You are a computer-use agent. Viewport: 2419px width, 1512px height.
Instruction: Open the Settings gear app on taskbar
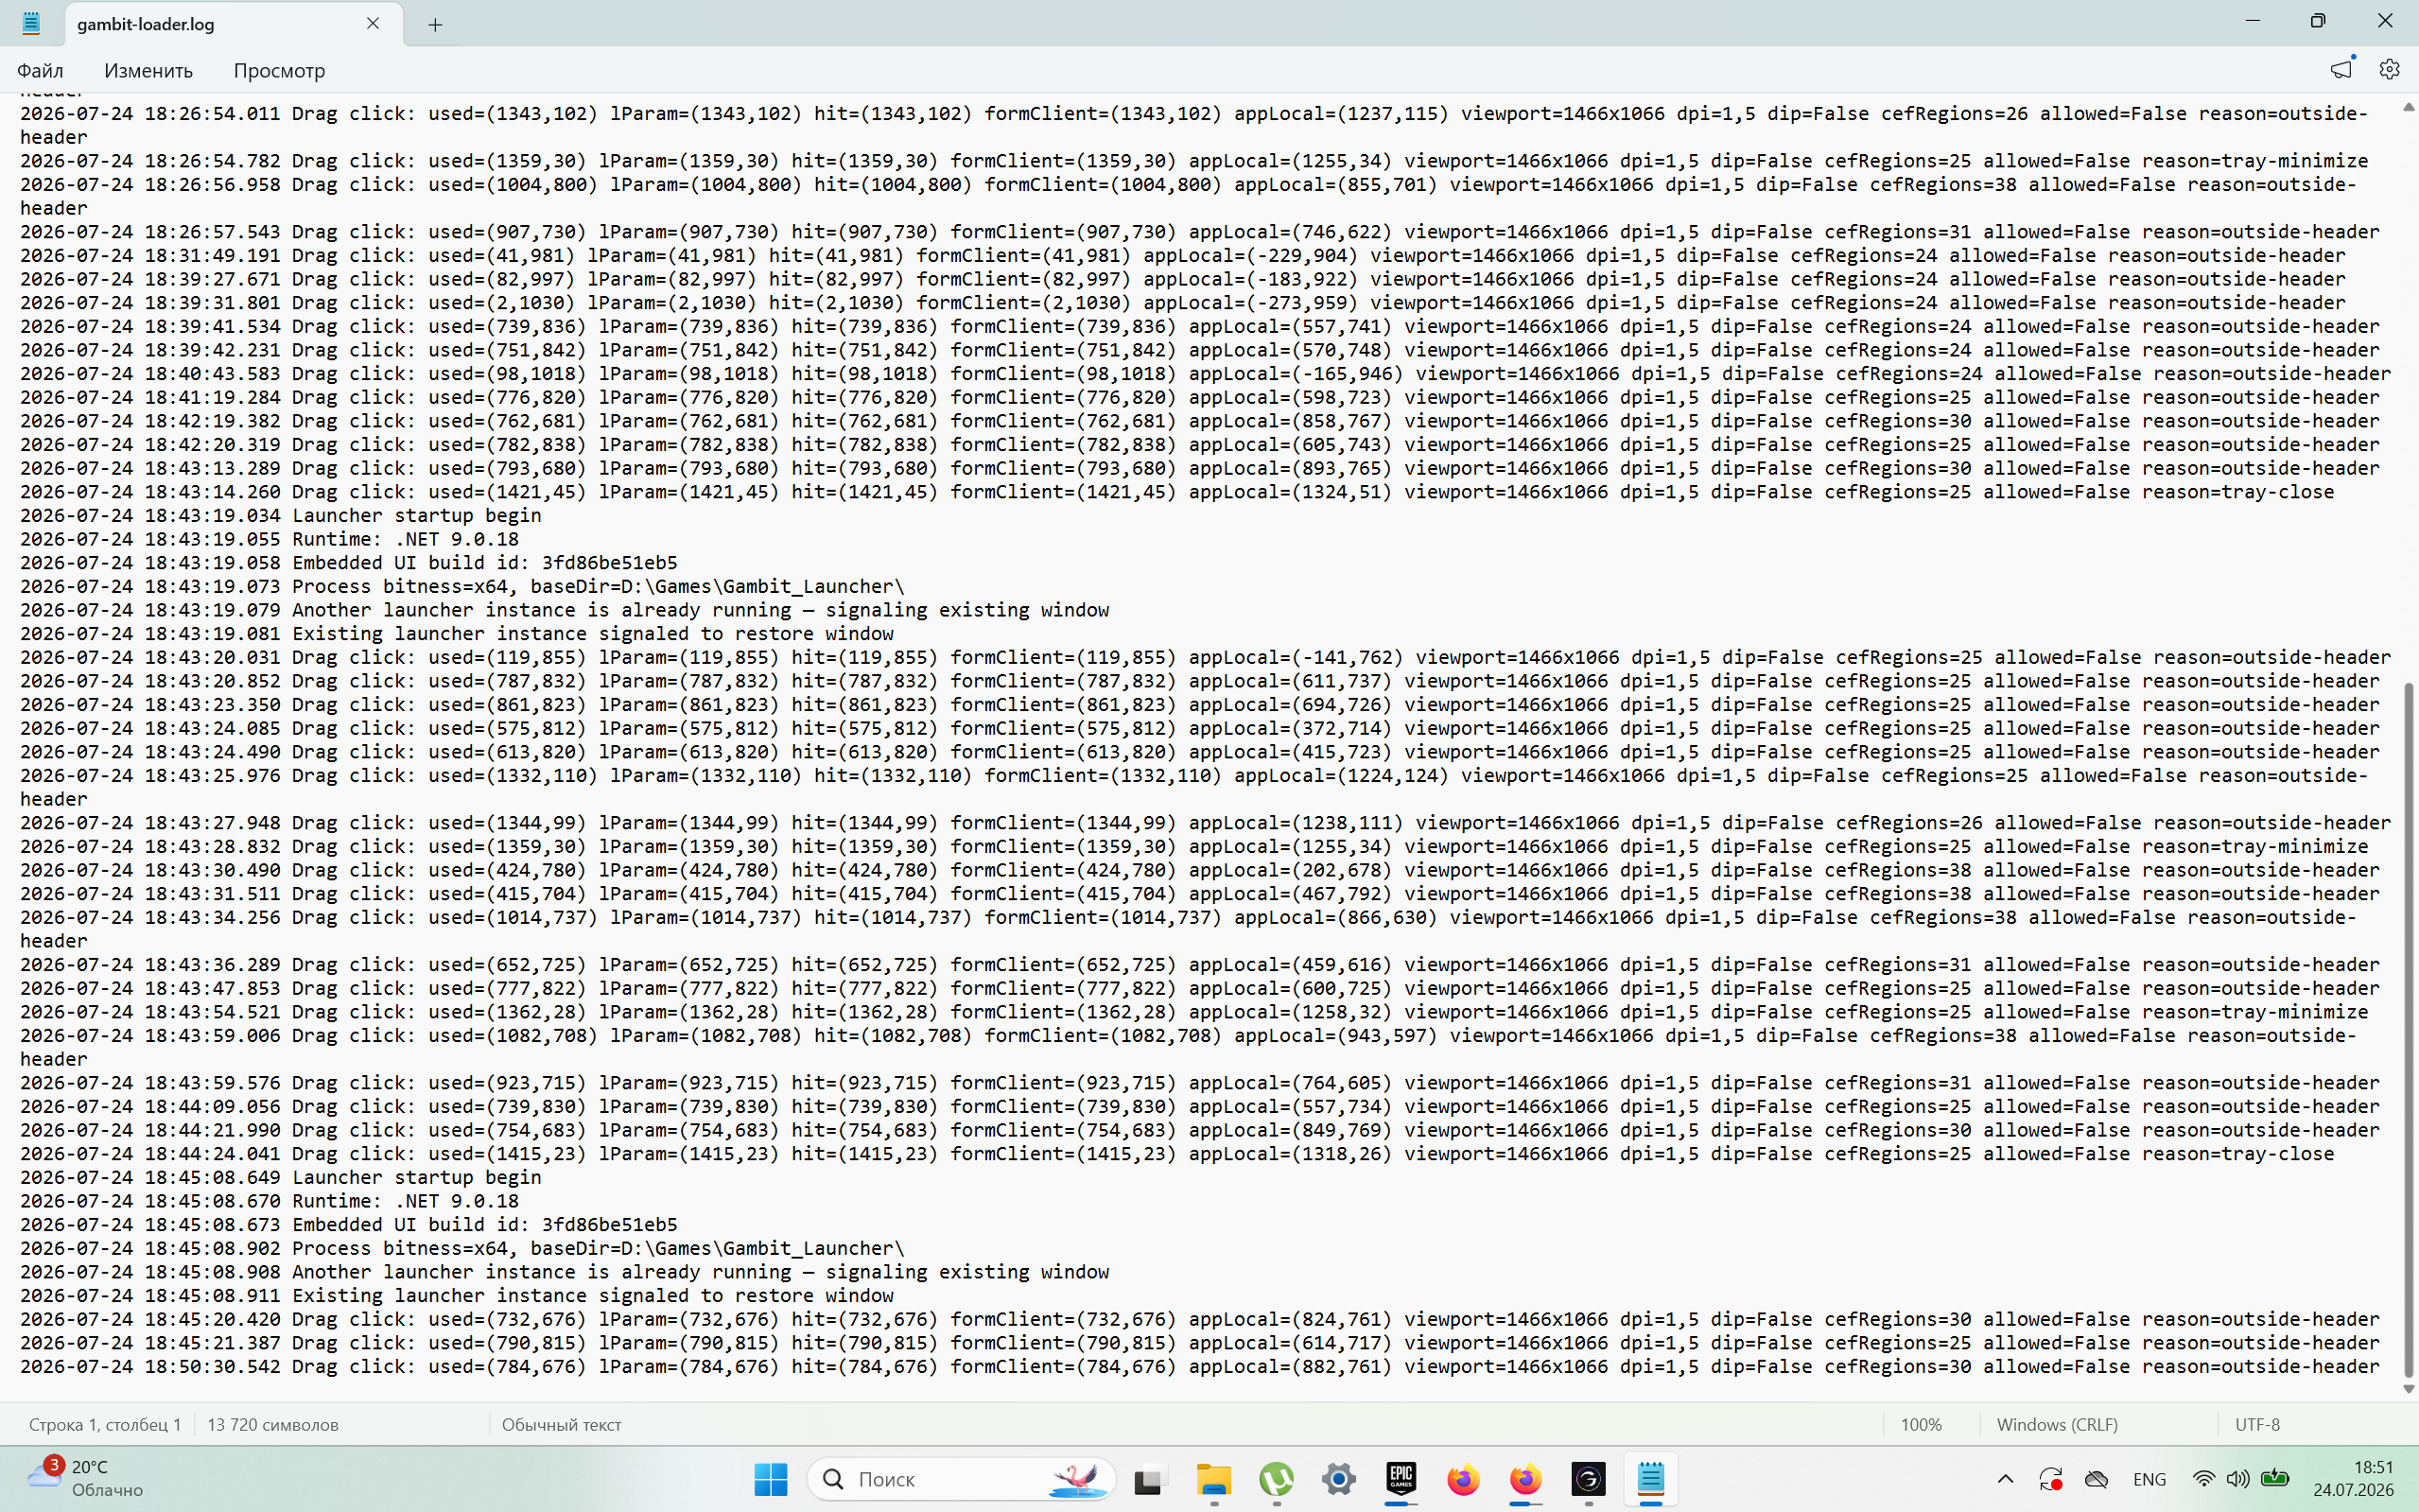coord(1338,1478)
